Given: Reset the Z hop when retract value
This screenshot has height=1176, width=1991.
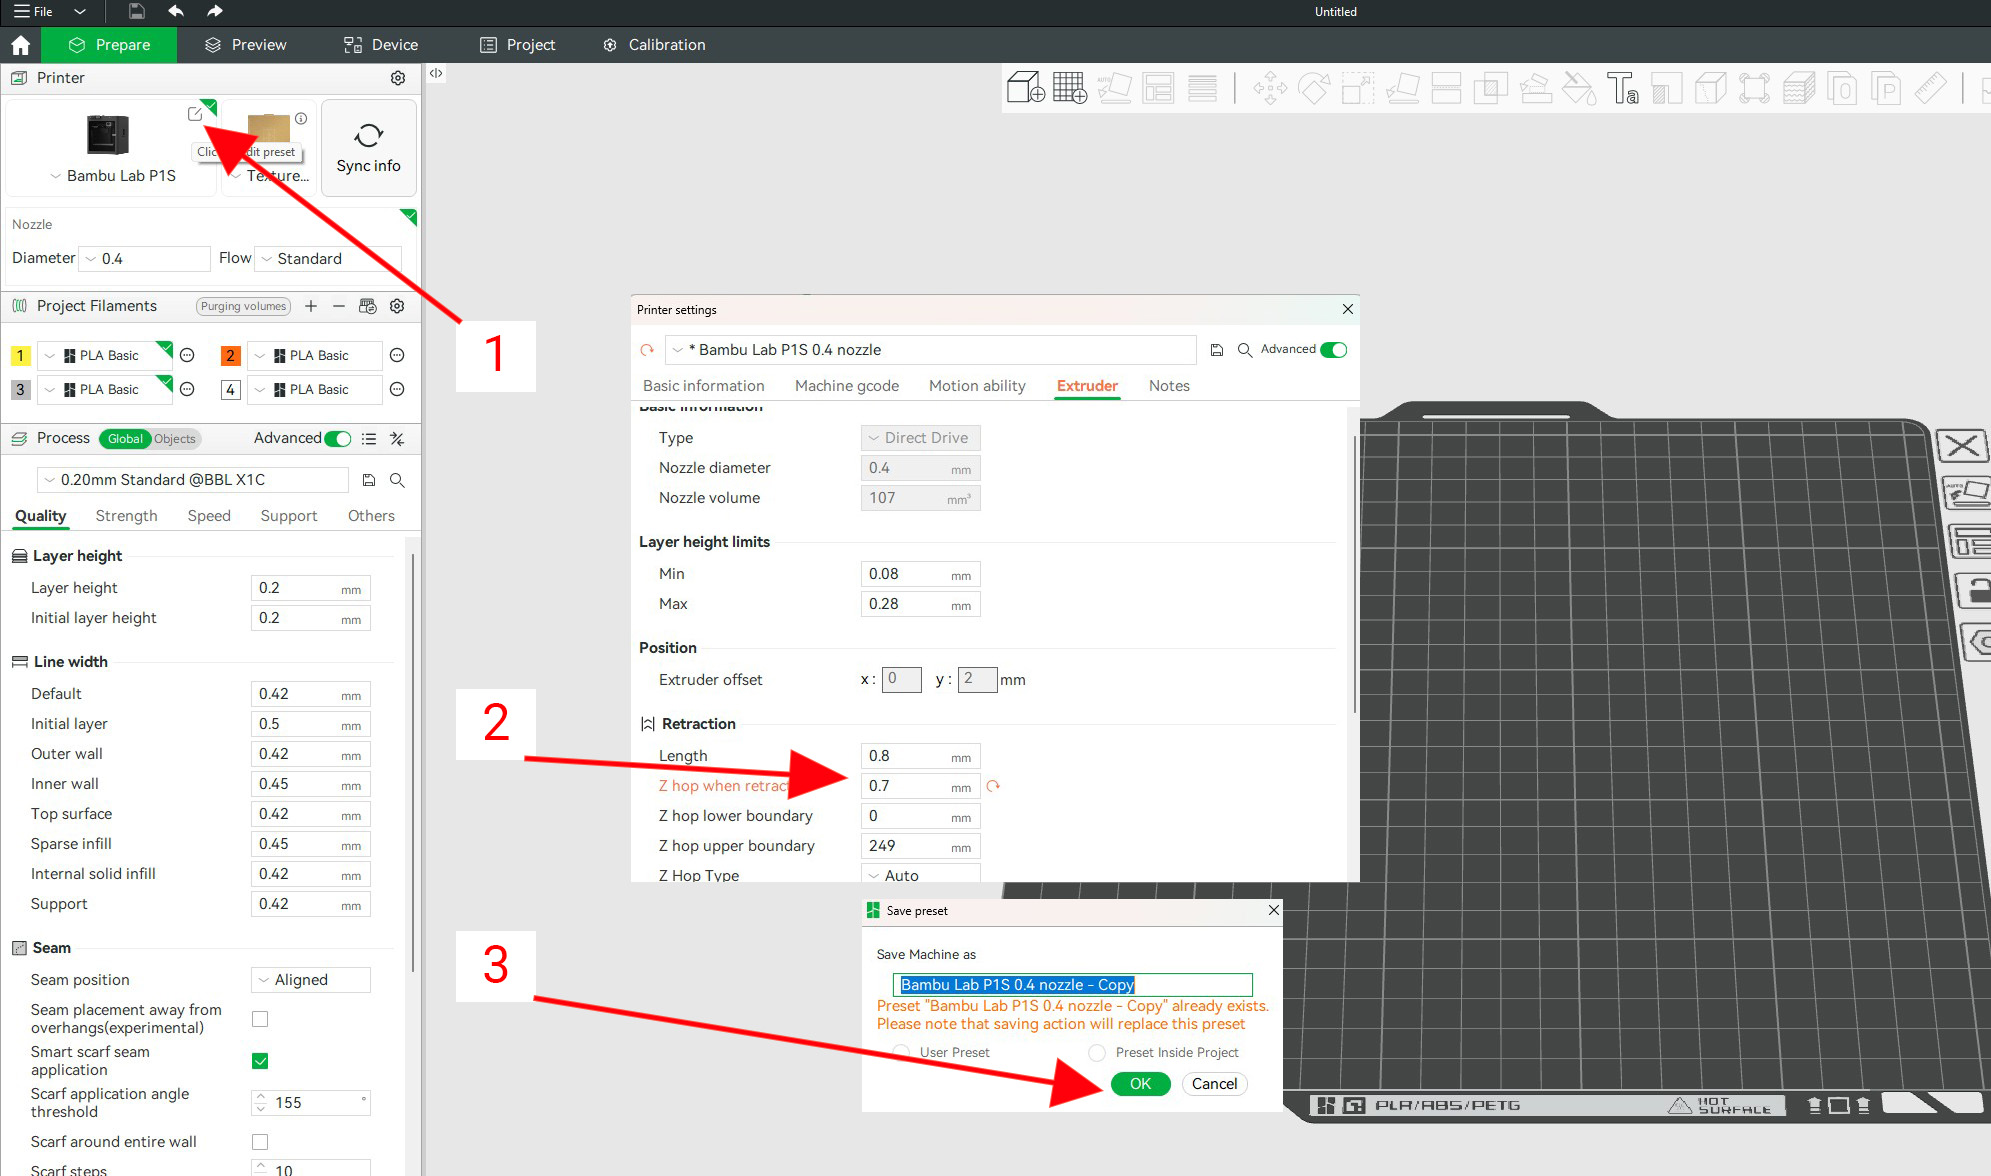Looking at the screenshot, I should pyautogui.click(x=993, y=786).
